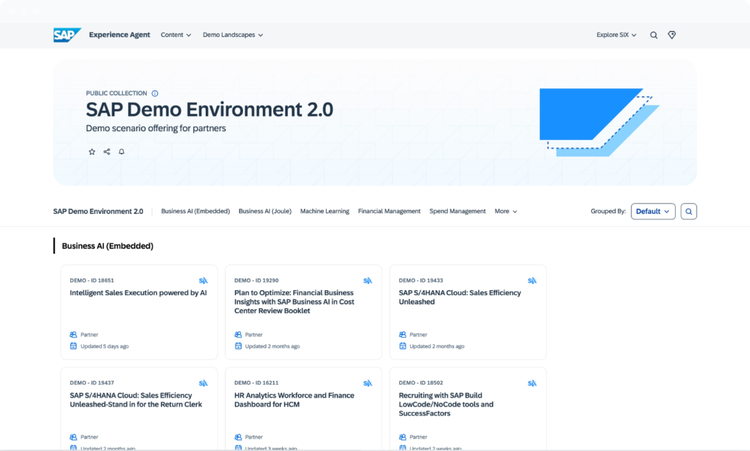Open Sales Efficiency Unleashed-Stand in for Return Clerk
The height and width of the screenshot is (451, 750).
pos(136,400)
